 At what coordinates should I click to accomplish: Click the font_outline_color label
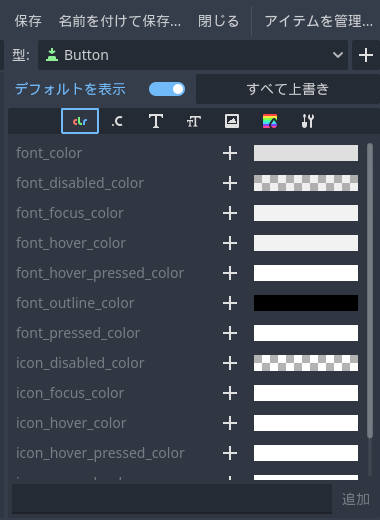(x=75, y=303)
